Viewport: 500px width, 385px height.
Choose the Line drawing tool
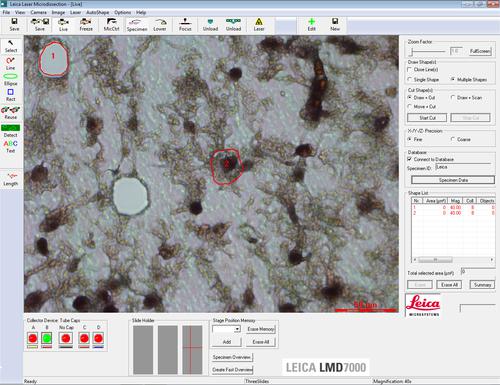click(11, 63)
